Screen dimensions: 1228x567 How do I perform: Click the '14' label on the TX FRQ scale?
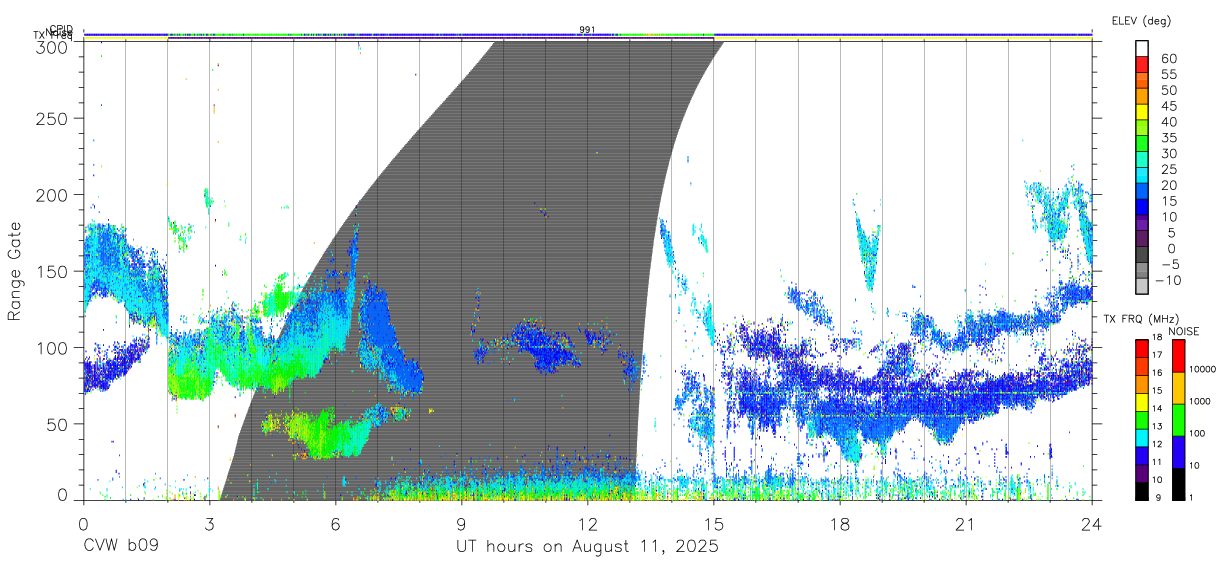1157,409
